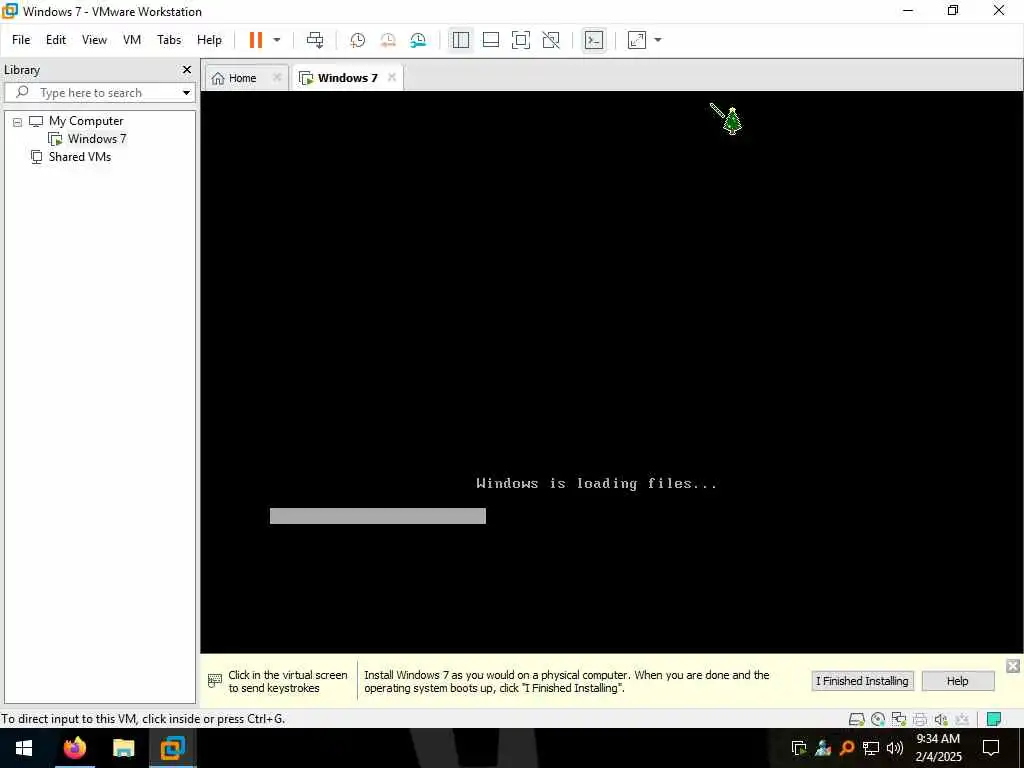1024x768 pixels.
Task: Toggle the Show library sidebar icon
Action: click(460, 40)
